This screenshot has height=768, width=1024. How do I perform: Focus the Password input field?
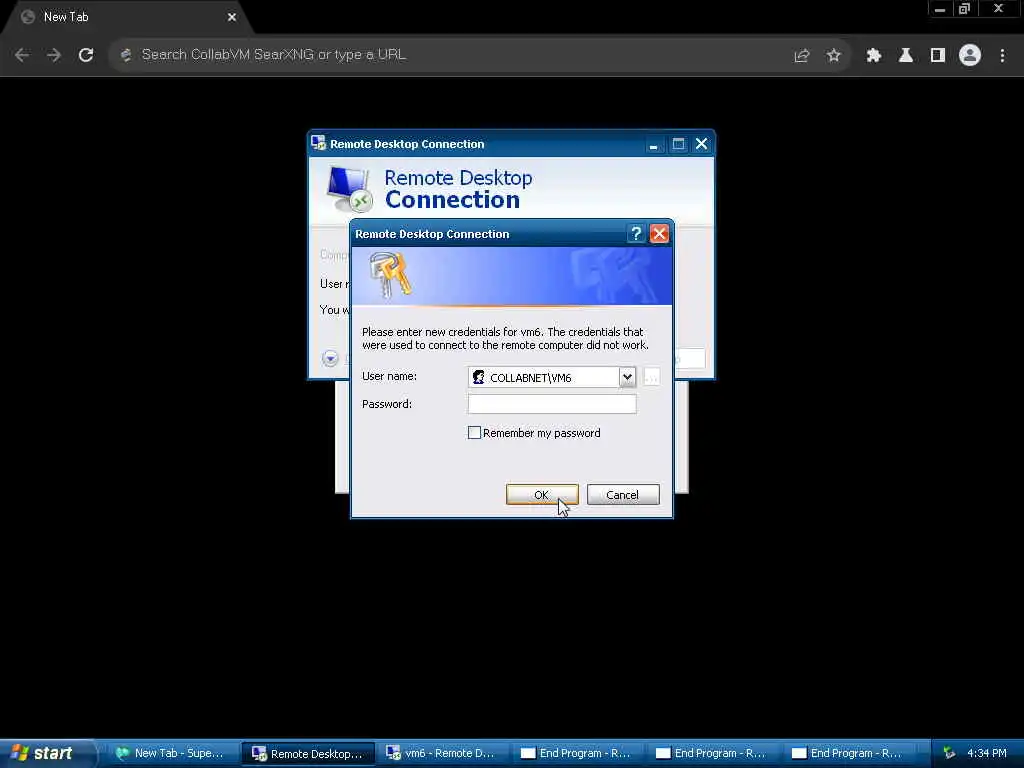pos(552,404)
